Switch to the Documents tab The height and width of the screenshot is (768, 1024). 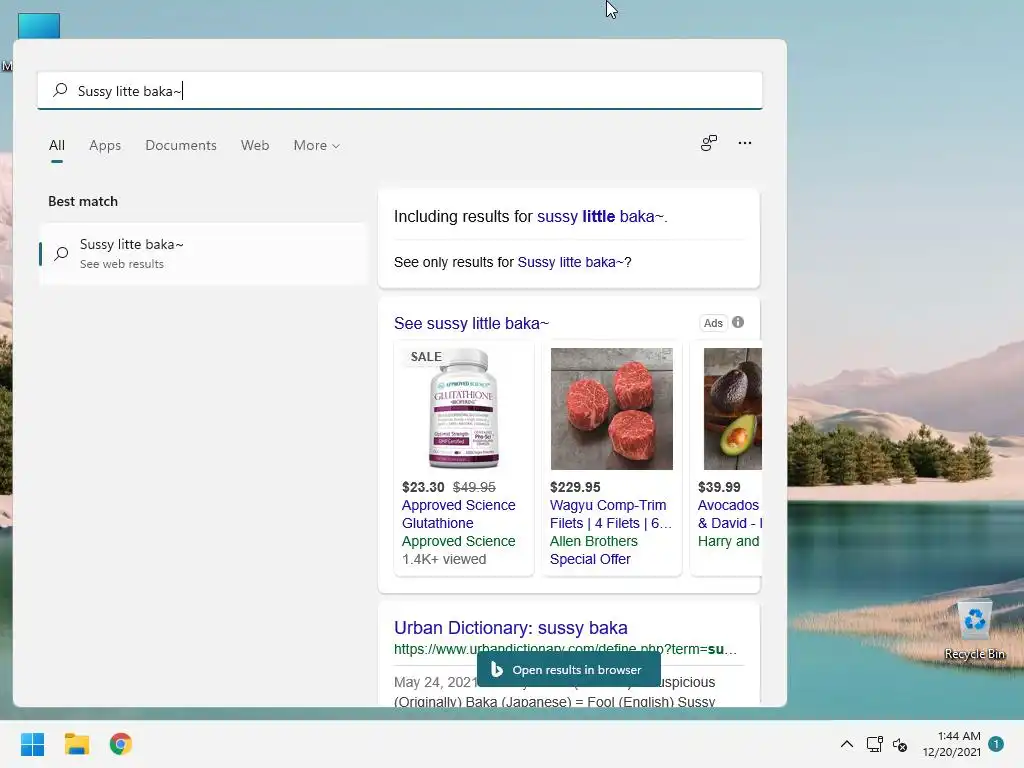coord(181,145)
